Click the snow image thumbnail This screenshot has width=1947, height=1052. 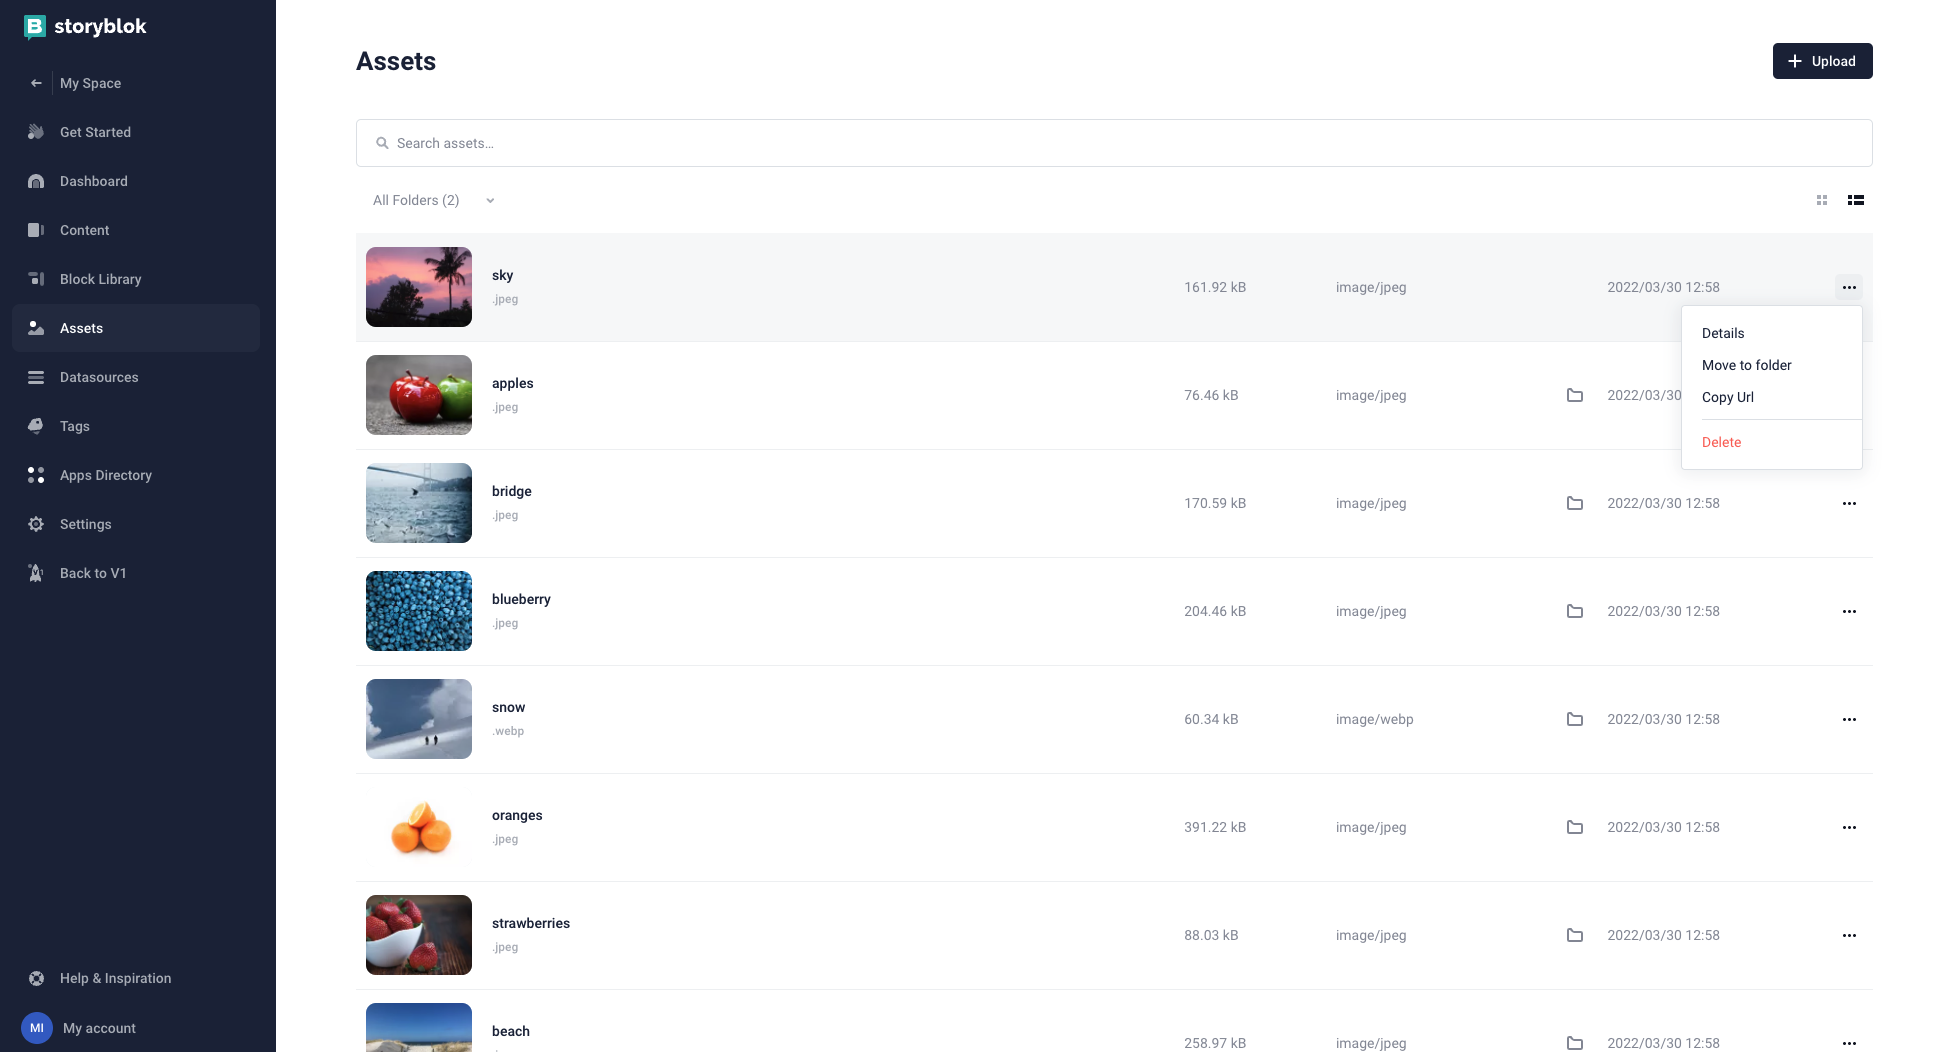[419, 719]
